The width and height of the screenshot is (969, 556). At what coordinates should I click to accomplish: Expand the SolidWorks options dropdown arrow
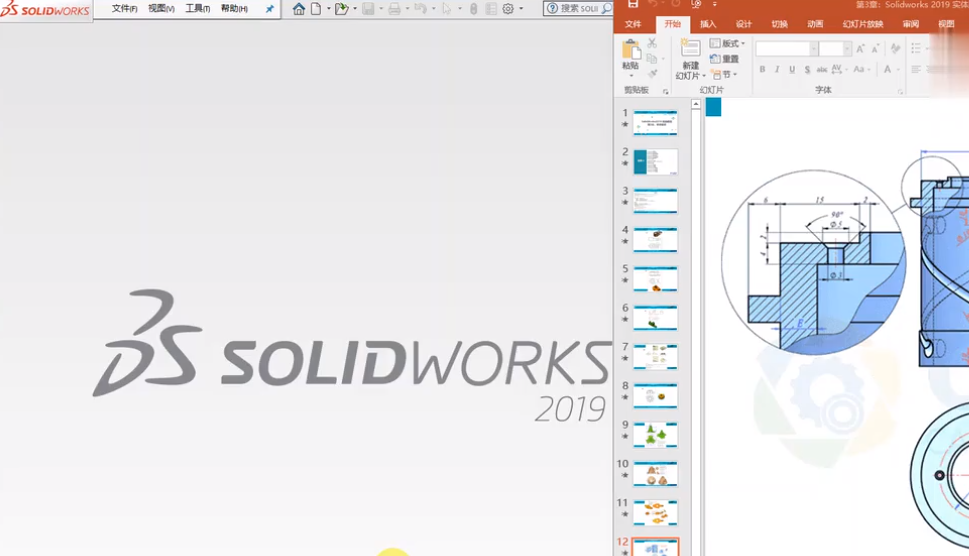click(521, 9)
